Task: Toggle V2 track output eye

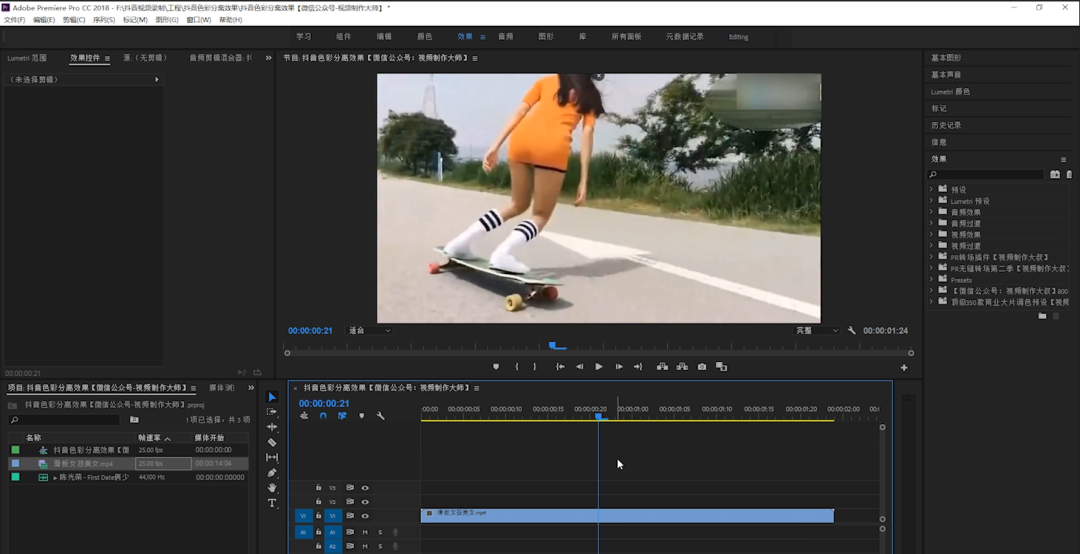Action: click(x=365, y=502)
